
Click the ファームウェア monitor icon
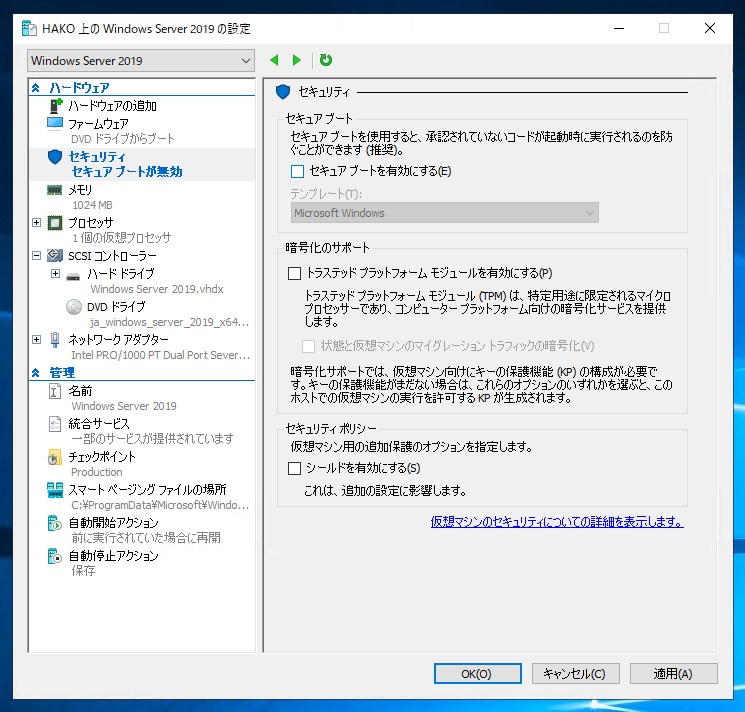[55, 123]
